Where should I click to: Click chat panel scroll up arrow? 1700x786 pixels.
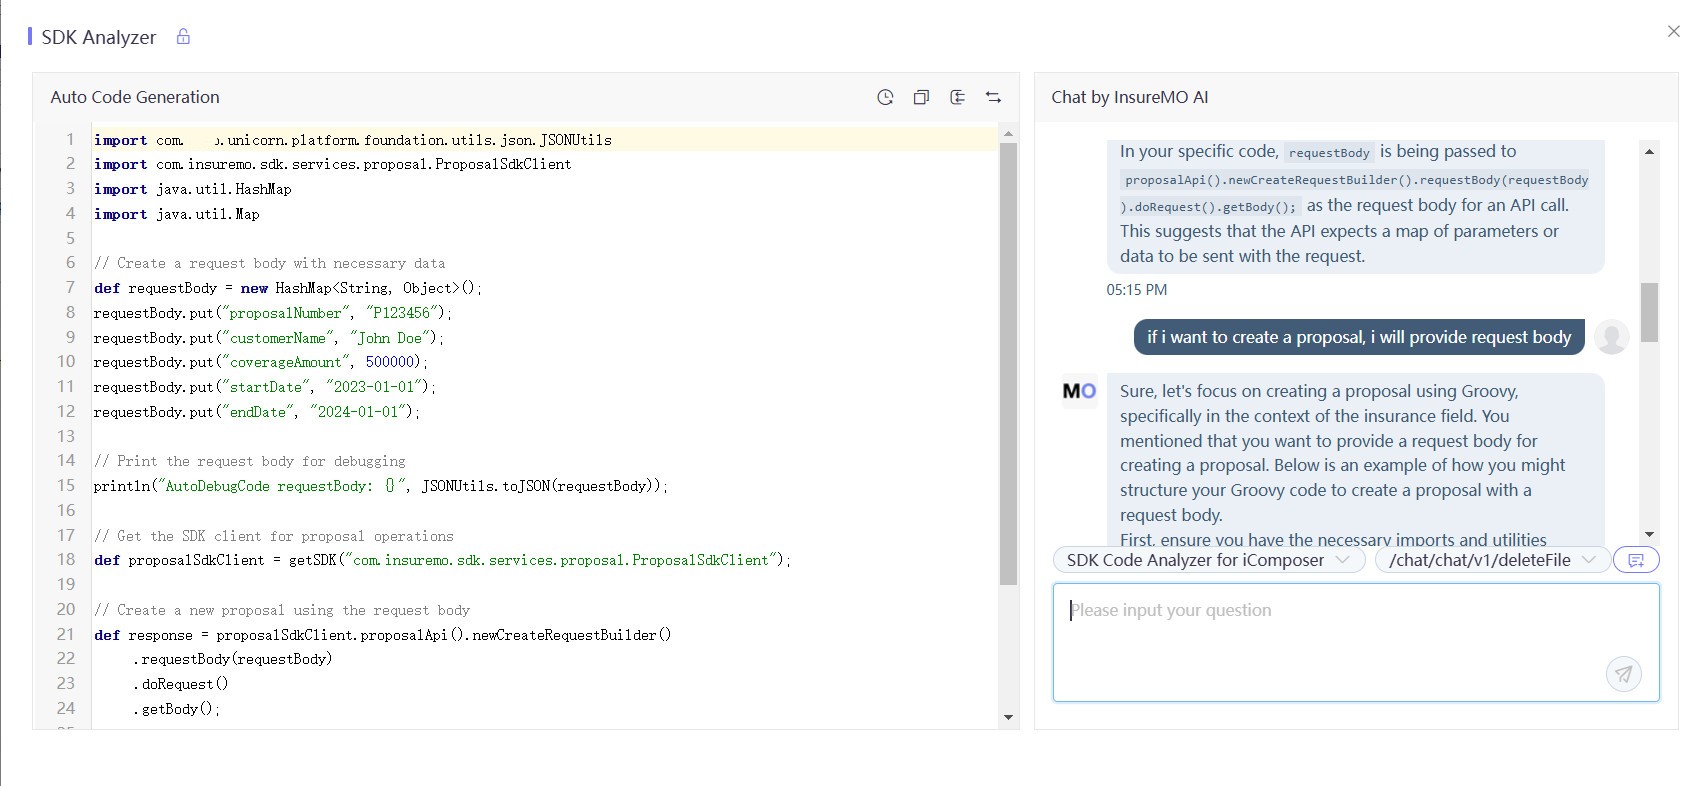coord(1649,151)
